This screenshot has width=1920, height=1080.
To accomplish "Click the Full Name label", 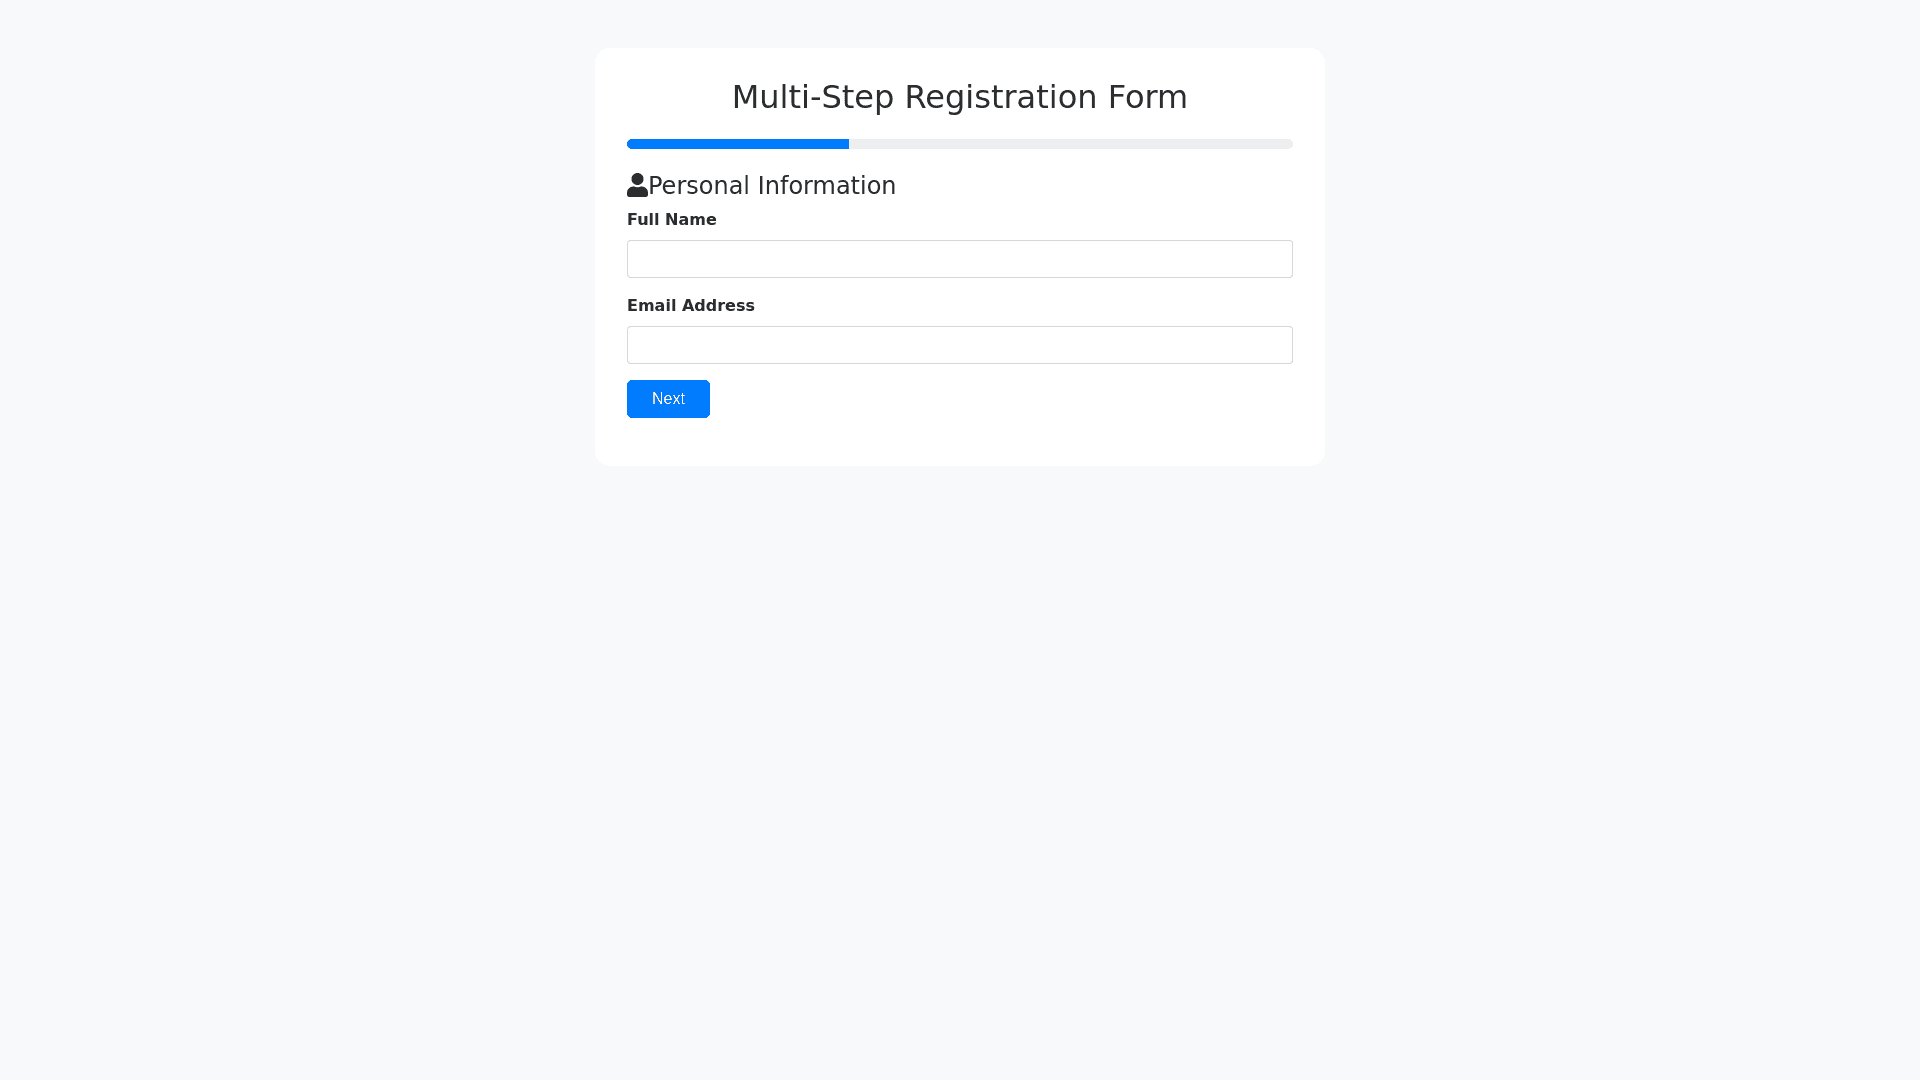I will coord(671,220).
